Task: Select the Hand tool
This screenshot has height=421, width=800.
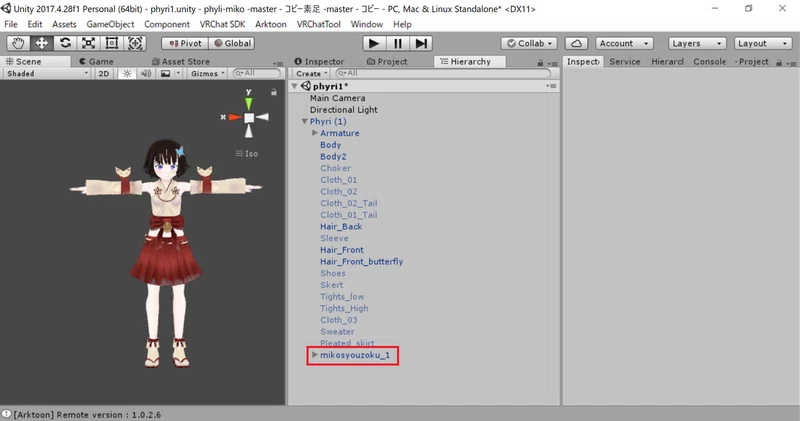Action: (18, 43)
